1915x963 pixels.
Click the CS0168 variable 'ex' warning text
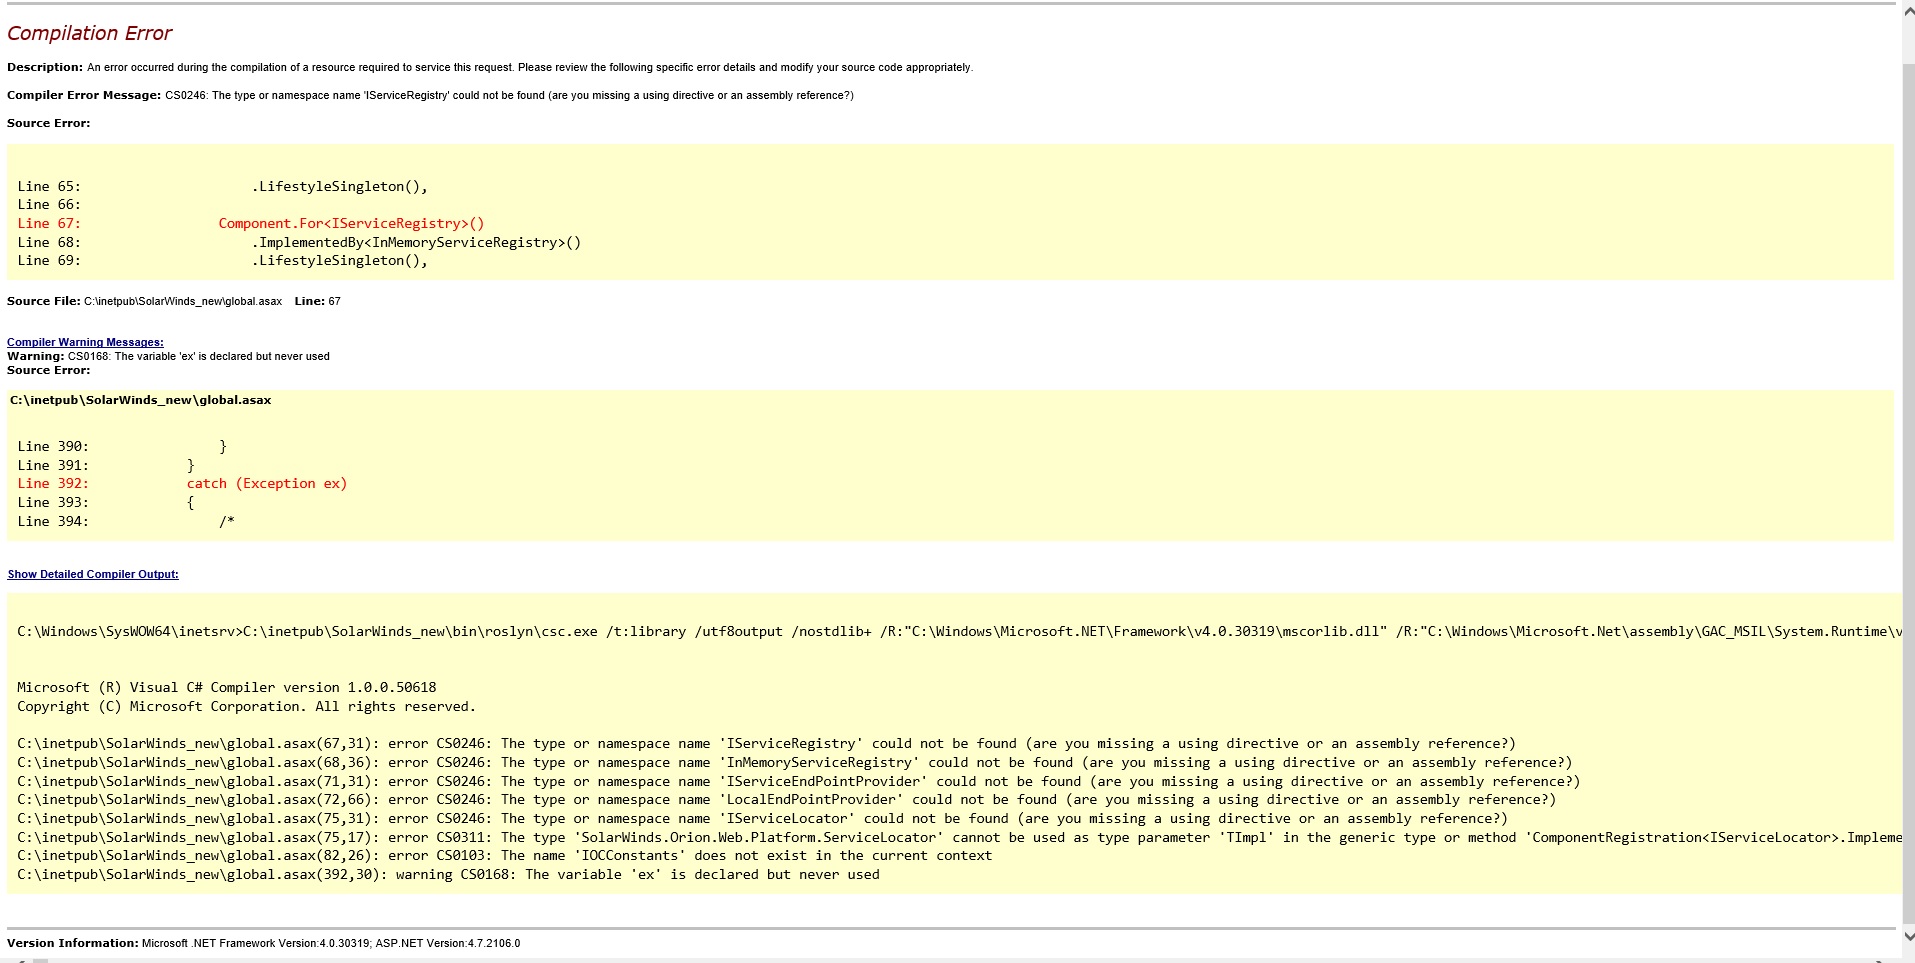click(x=168, y=356)
